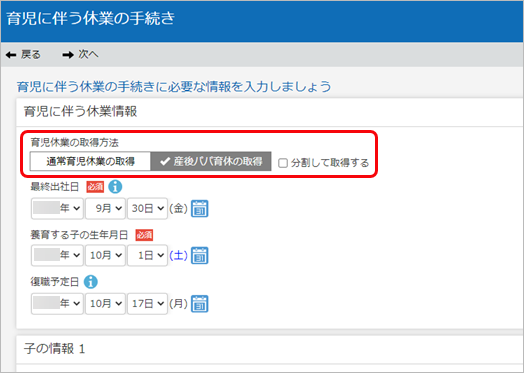
Task: Click the instruction text 必要な情報を入力しましょう
Action: 250,87
